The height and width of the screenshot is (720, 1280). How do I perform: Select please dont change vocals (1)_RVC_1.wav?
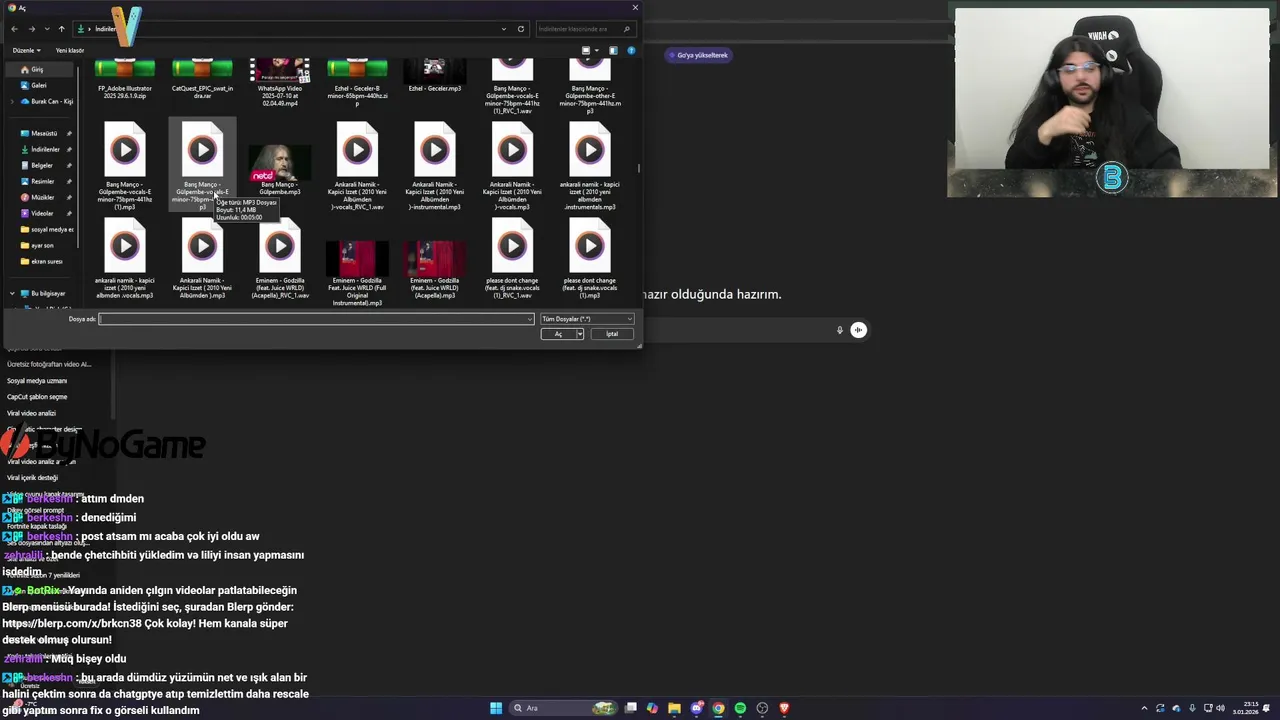tap(512, 259)
